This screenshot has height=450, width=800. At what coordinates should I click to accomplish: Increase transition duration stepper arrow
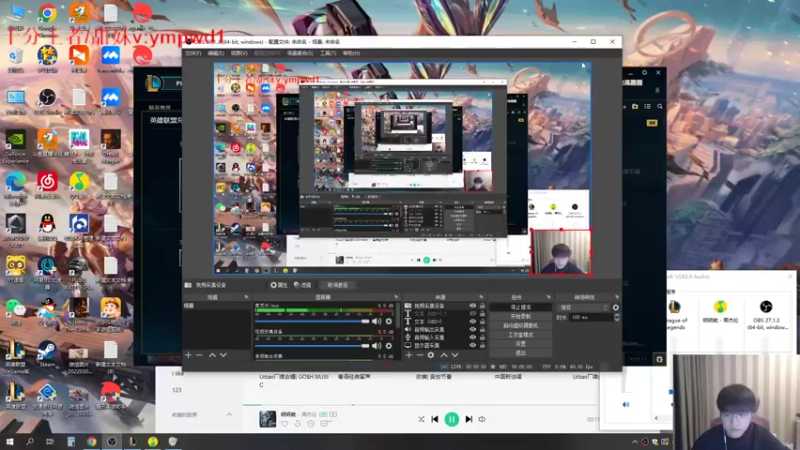[x=616, y=315]
